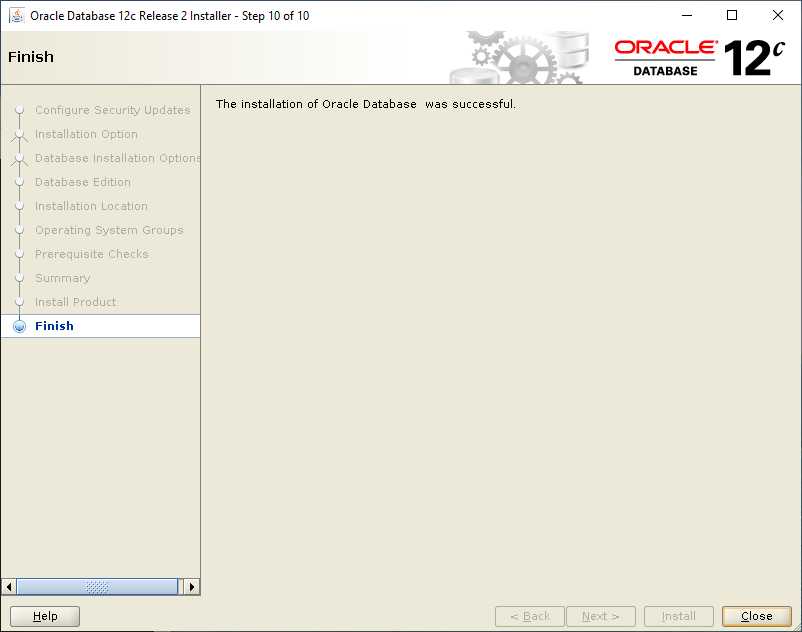Screen dimensions: 802x632
Task: Open the Help button
Action: (x=45, y=616)
